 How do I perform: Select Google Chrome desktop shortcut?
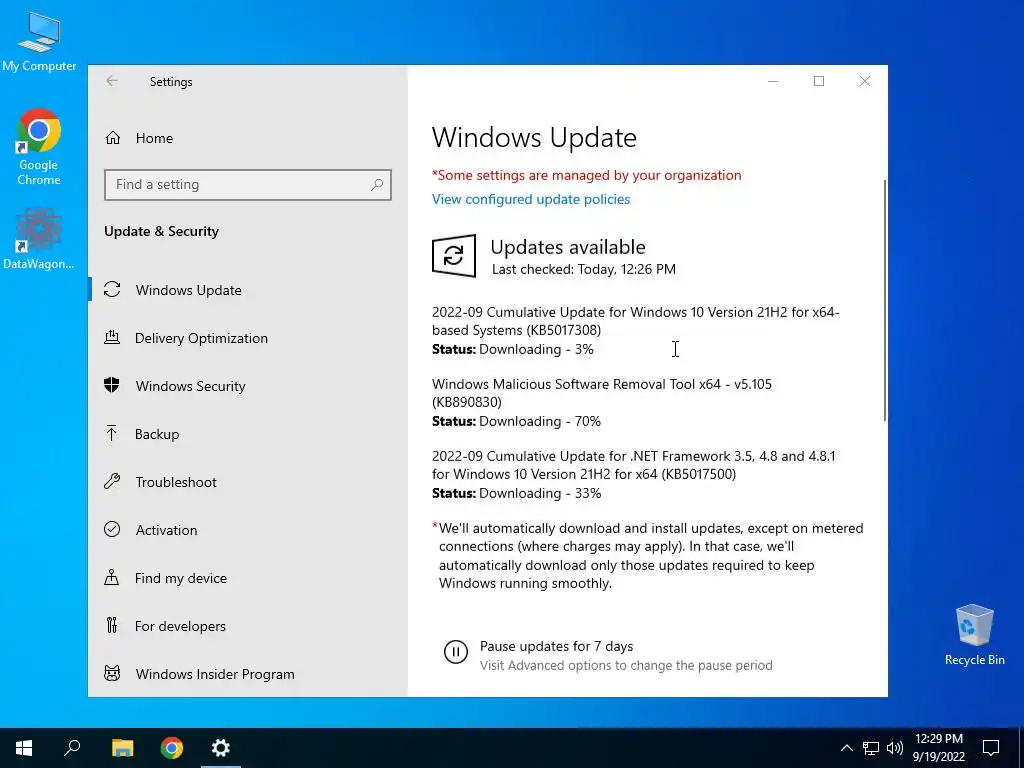(39, 148)
